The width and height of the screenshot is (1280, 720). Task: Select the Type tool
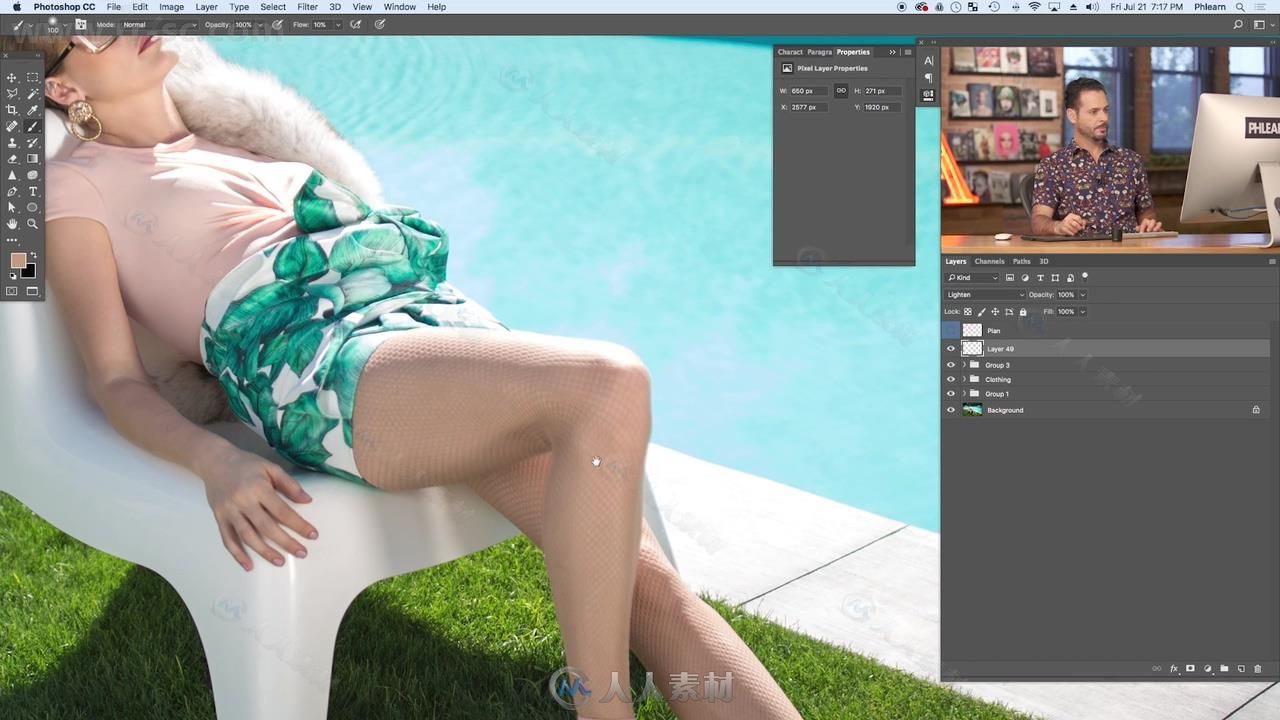point(33,191)
